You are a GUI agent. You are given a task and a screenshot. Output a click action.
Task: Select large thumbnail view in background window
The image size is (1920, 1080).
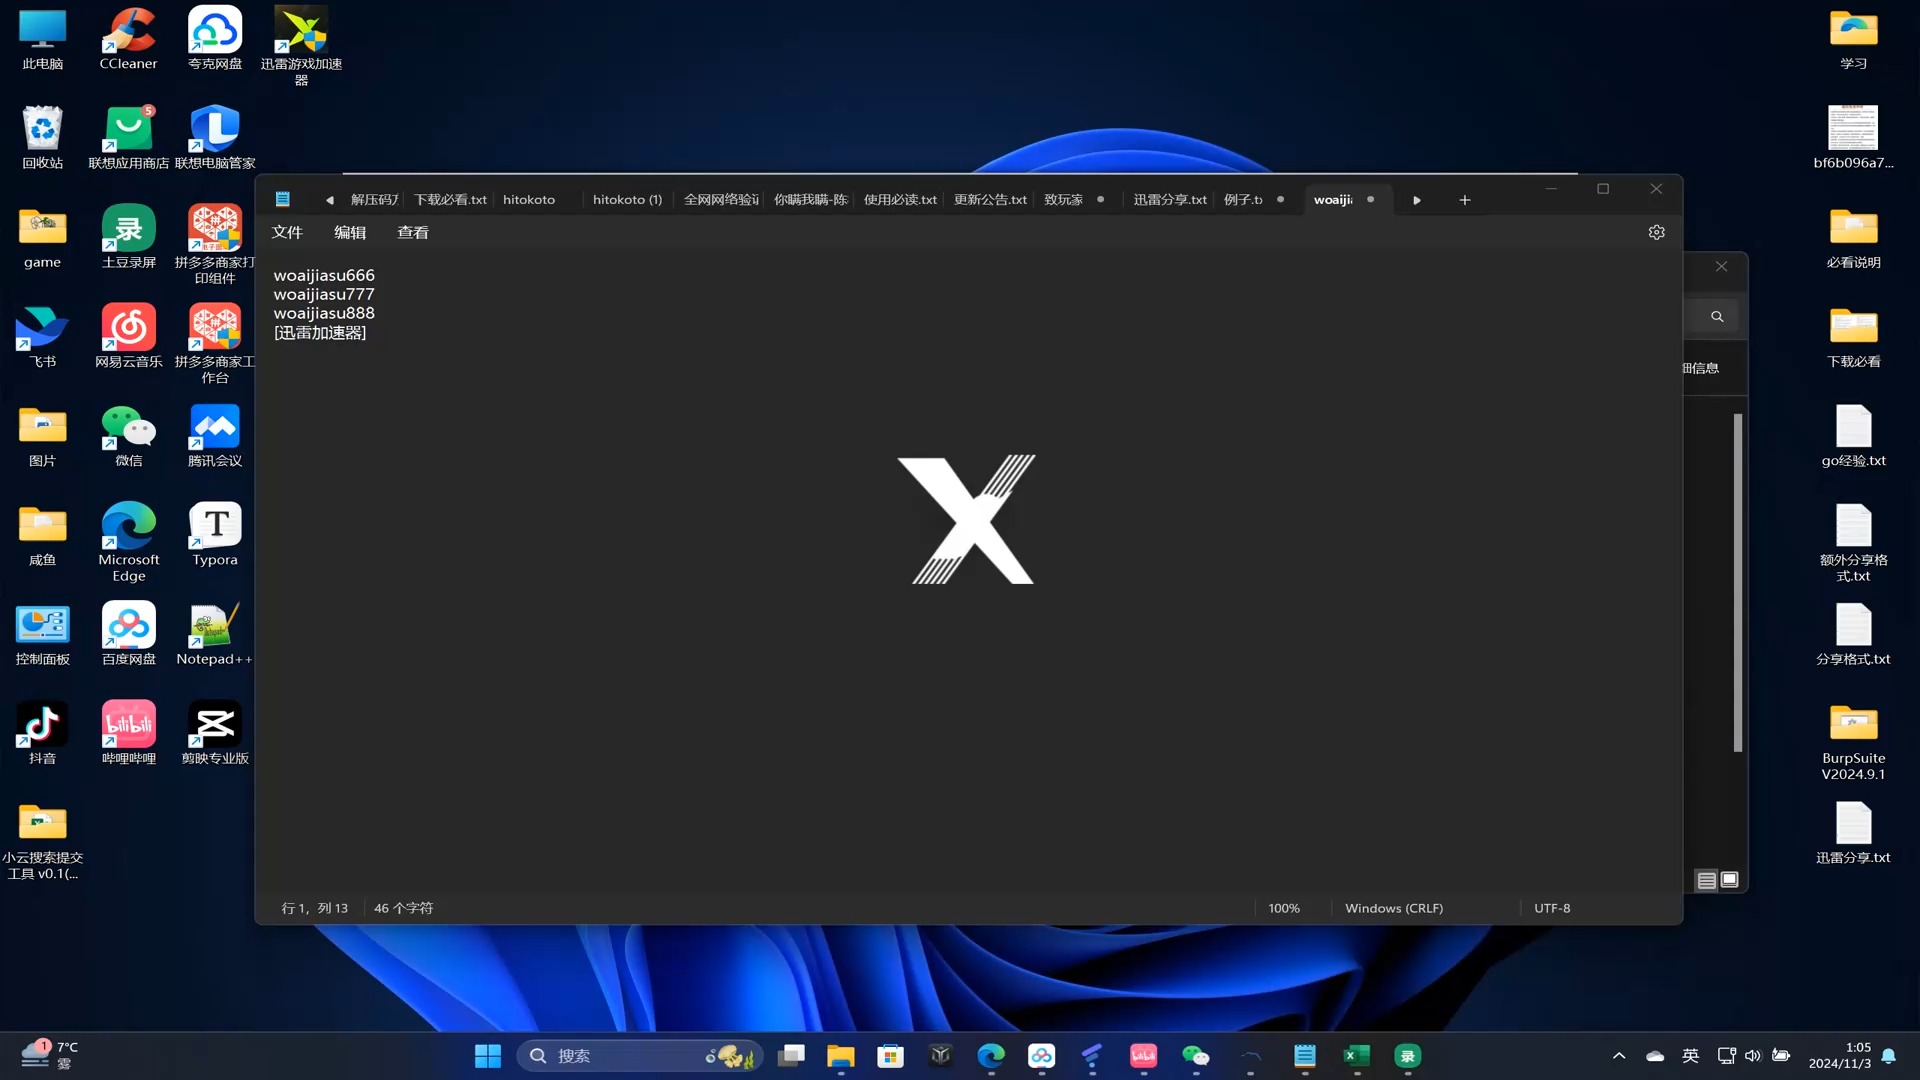point(1729,880)
